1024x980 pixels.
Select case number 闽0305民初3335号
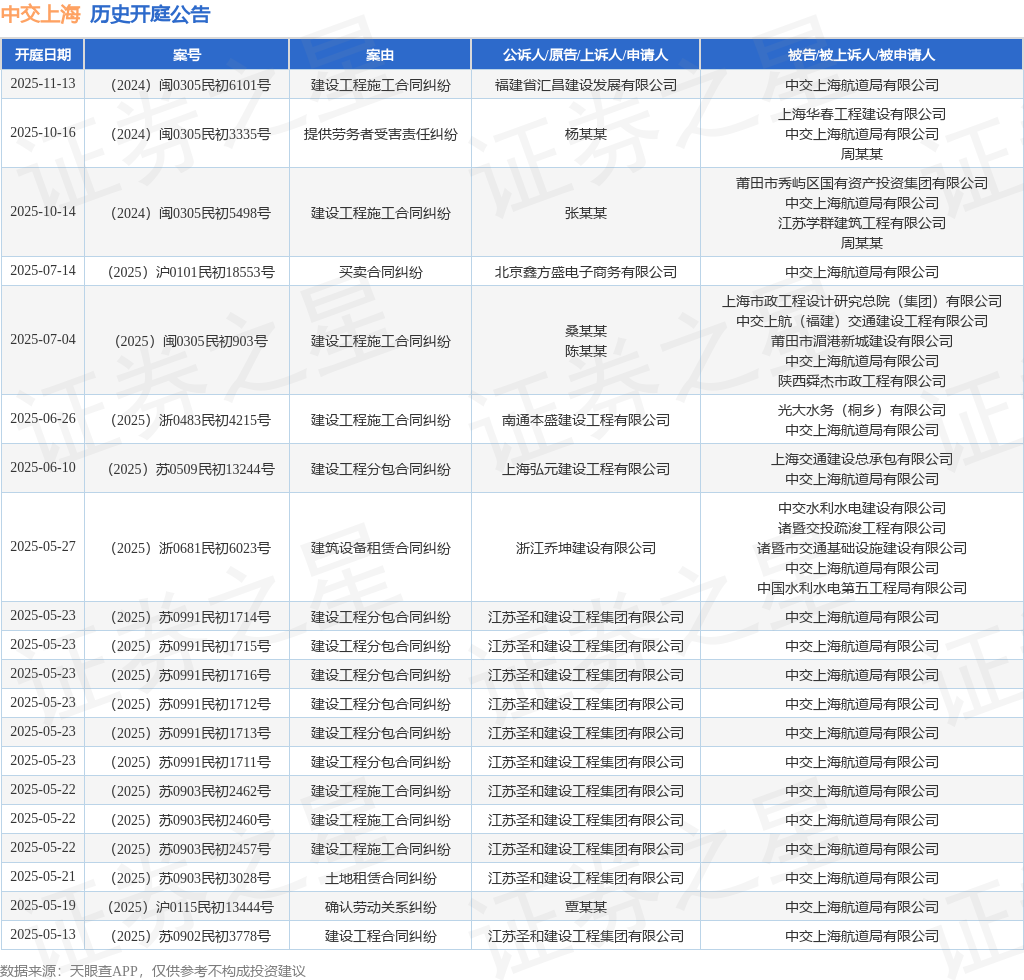(x=215, y=134)
